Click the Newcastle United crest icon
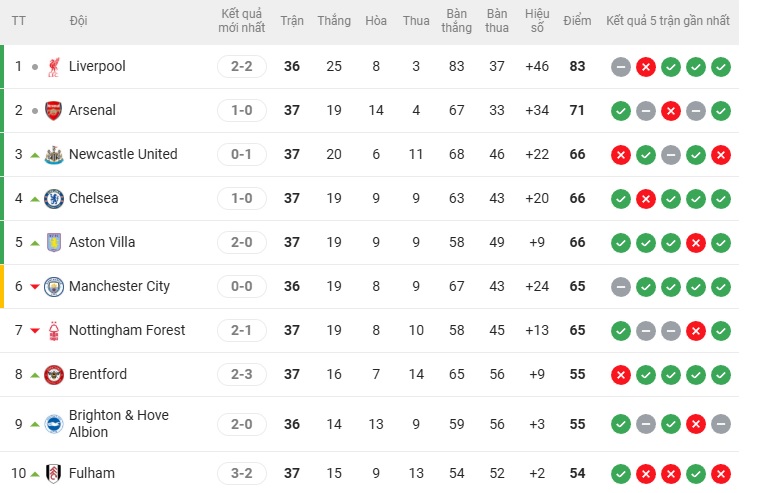Screen dimensions: 758x493 pos(54,155)
